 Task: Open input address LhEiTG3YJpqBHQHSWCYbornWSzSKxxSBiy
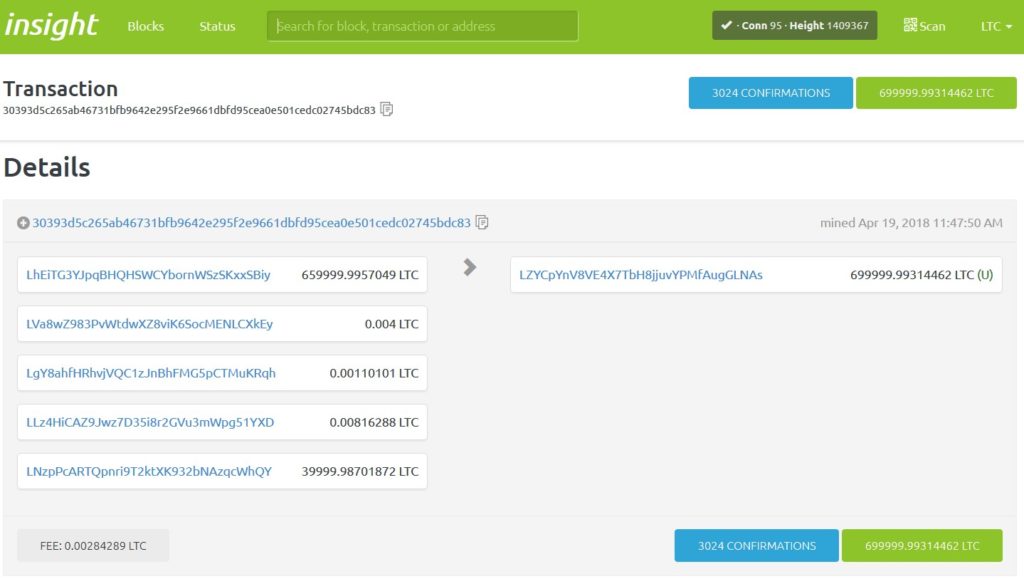148,275
